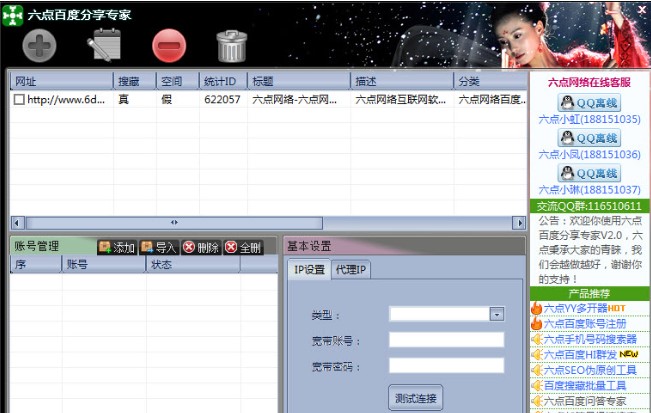Click the trash can clear icon
The image size is (651, 413).
click(232, 46)
